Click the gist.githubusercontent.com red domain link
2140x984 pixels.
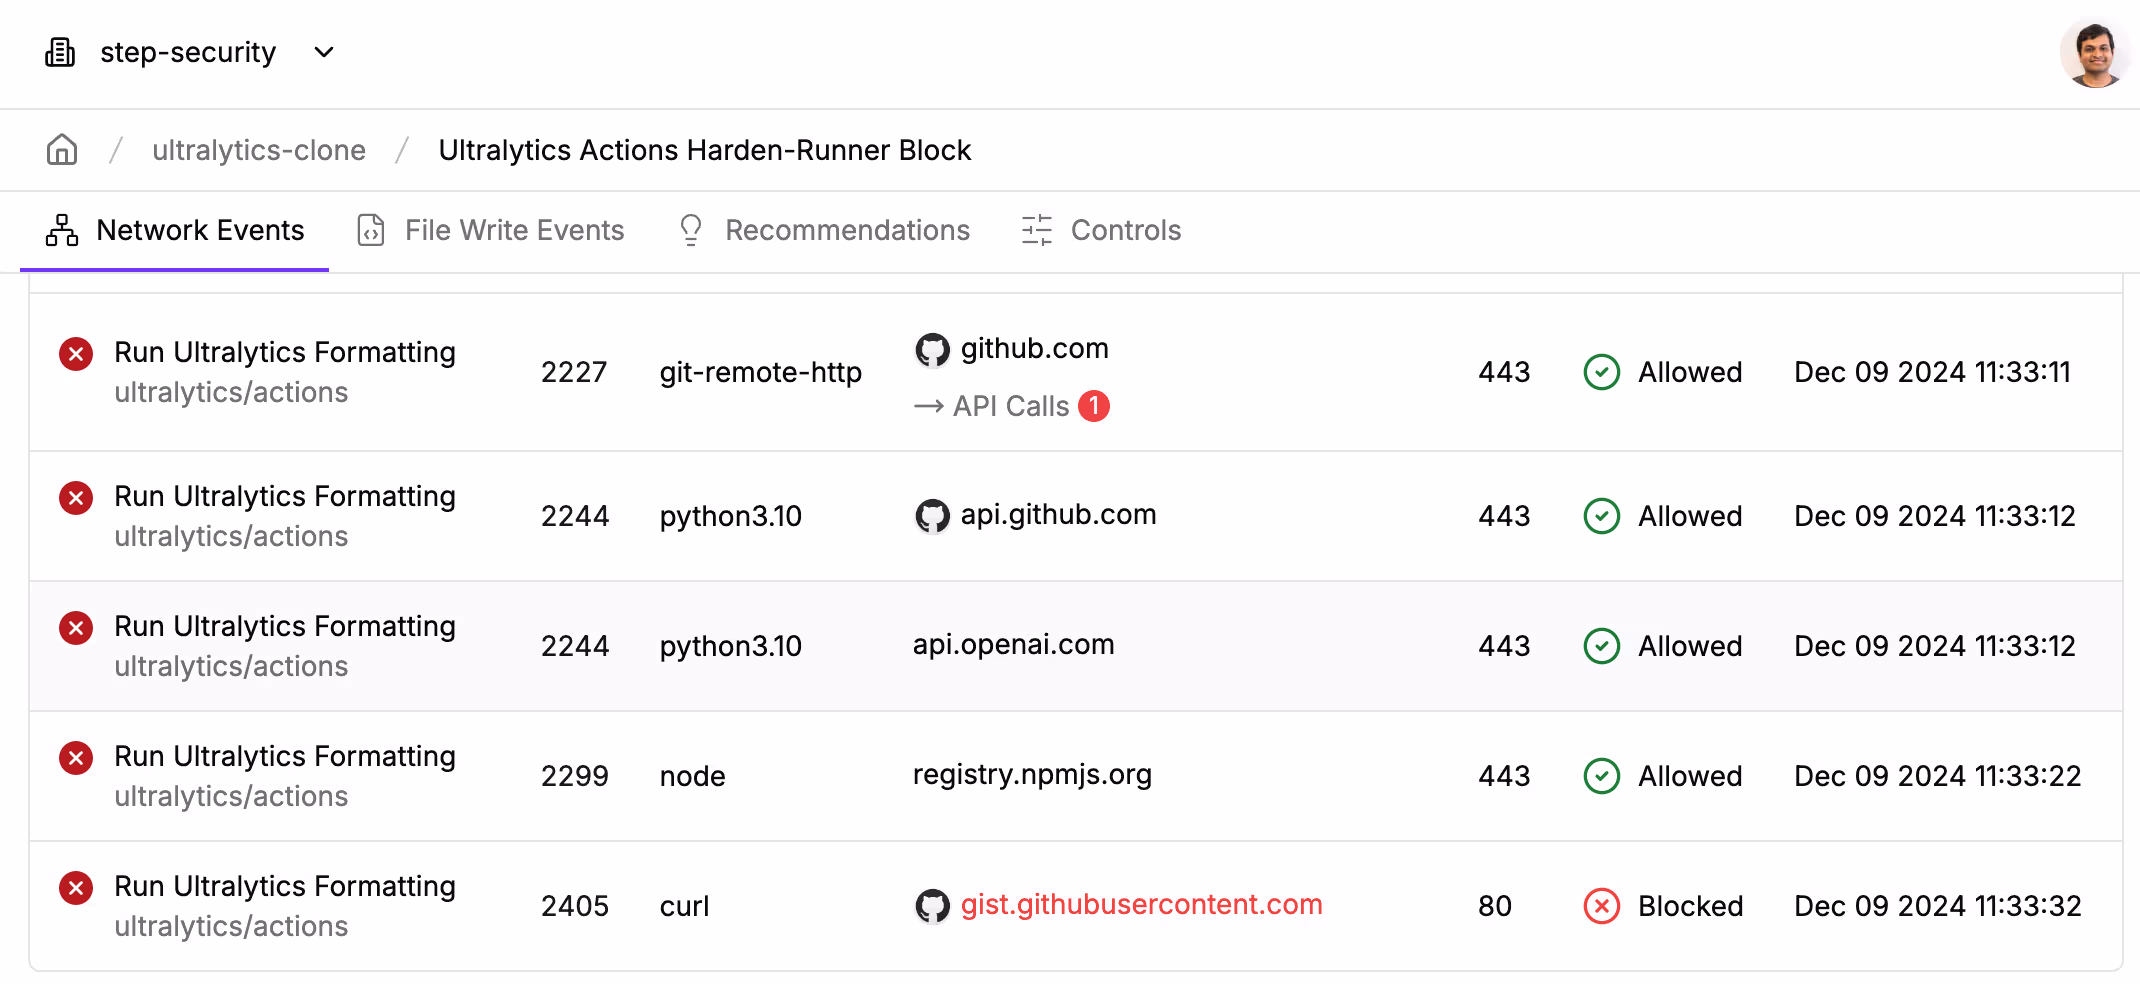tap(1141, 905)
